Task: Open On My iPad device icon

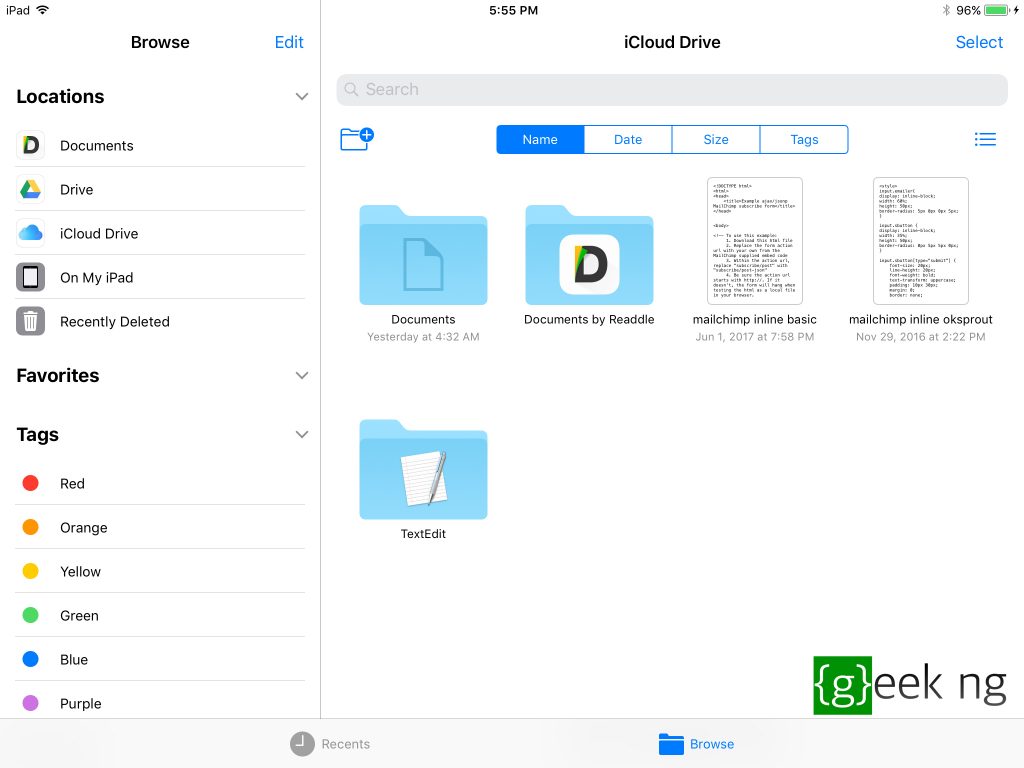Action: coord(31,278)
